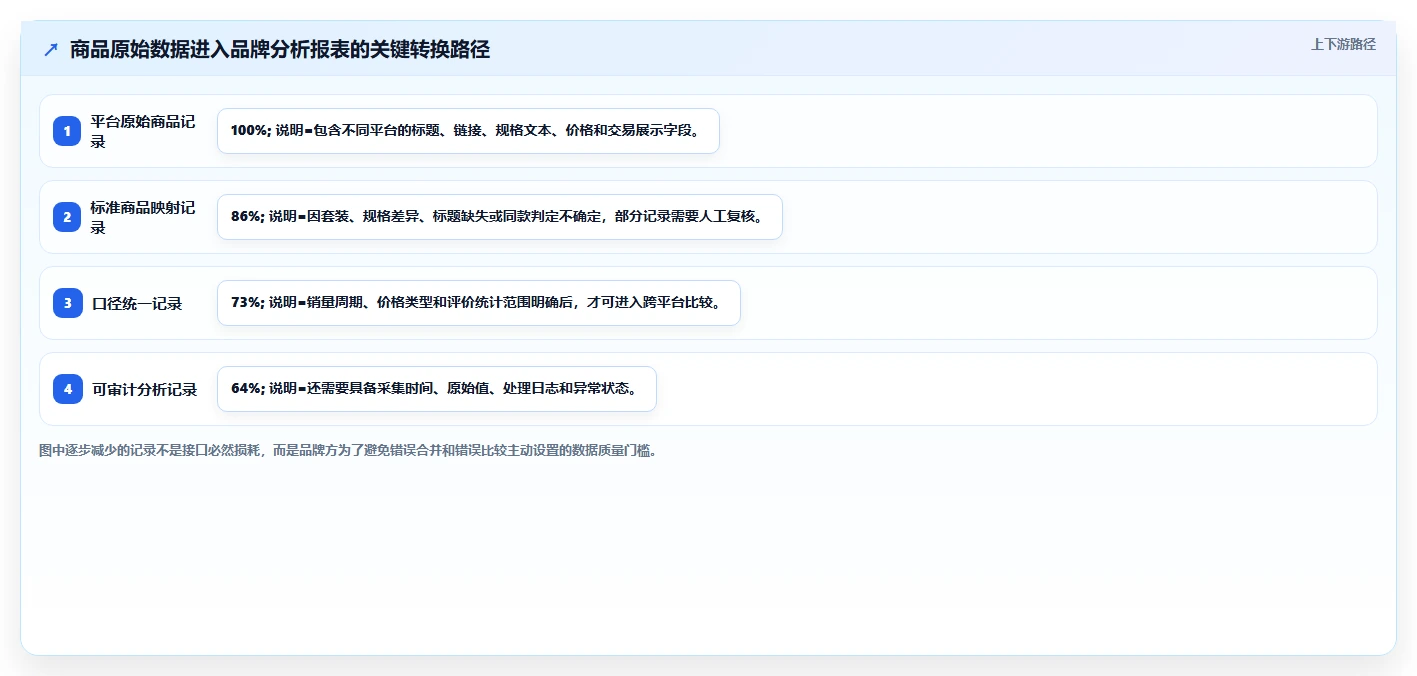This screenshot has width=1417, height=676.
Task: Click step badge number 1
Action: [x=67, y=131]
